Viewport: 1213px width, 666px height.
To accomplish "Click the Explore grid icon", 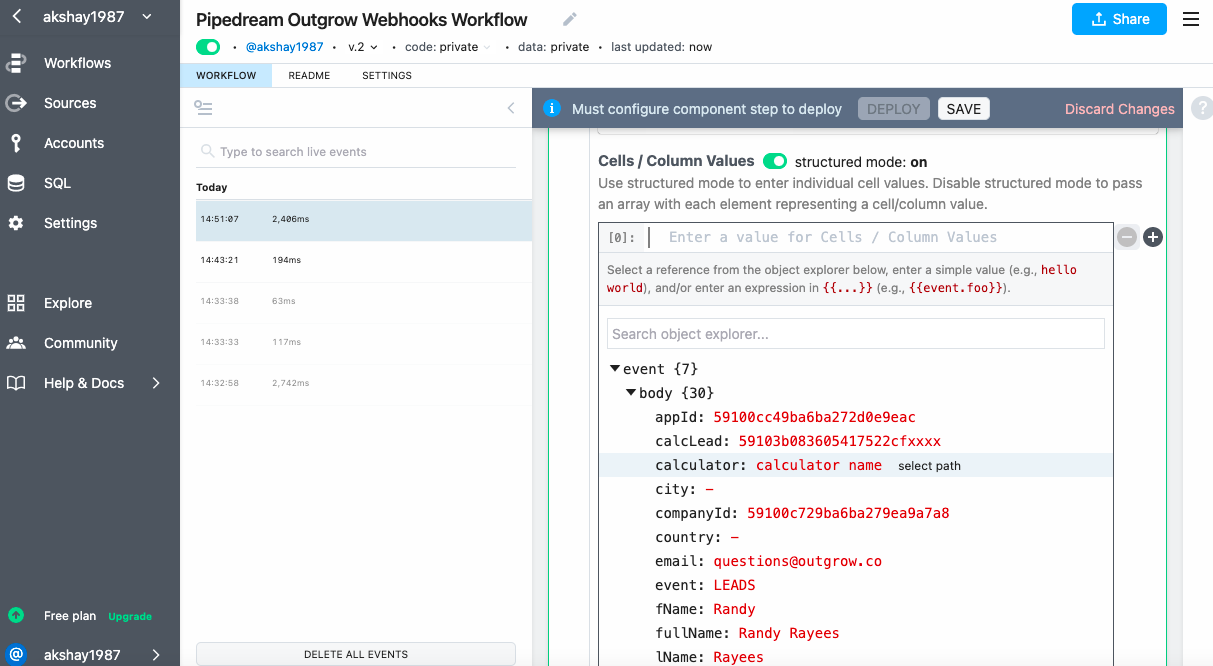I will [16, 303].
